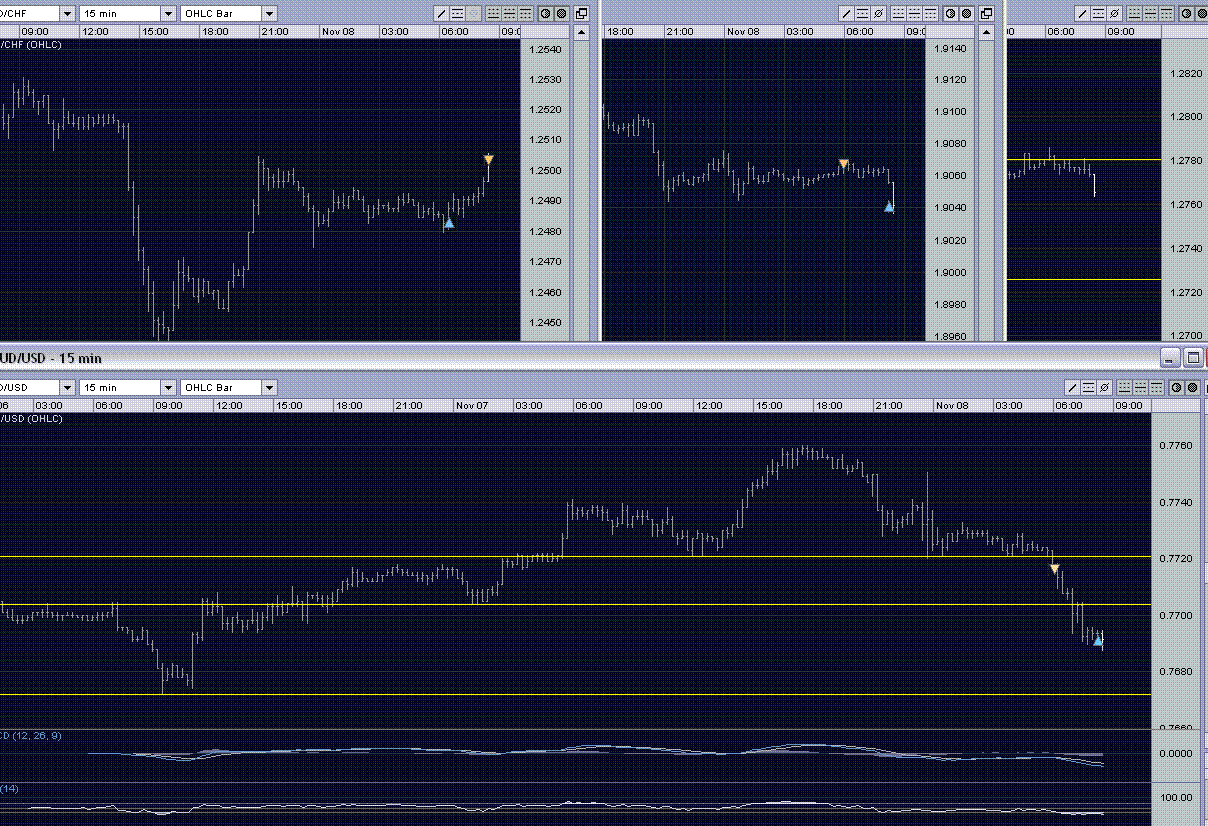Select the horizontal lines tool in AUD/USD toolbar
This screenshot has height=826, width=1208.
[1088, 387]
